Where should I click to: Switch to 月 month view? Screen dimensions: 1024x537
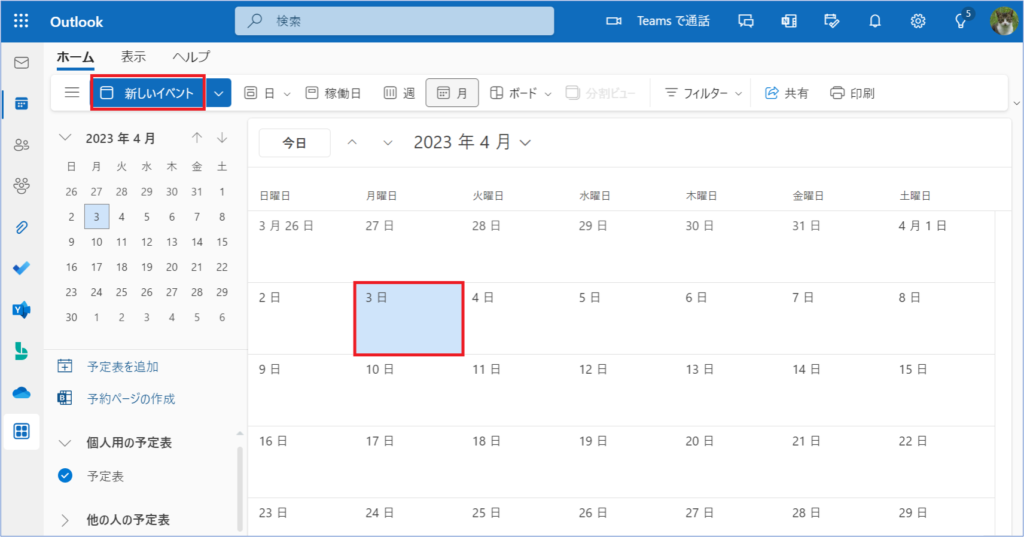[452, 93]
